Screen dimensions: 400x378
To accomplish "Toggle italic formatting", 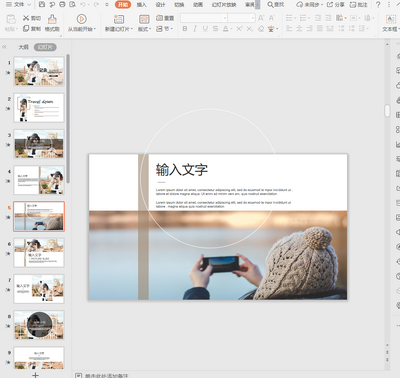I will pyautogui.click(x=195, y=29).
